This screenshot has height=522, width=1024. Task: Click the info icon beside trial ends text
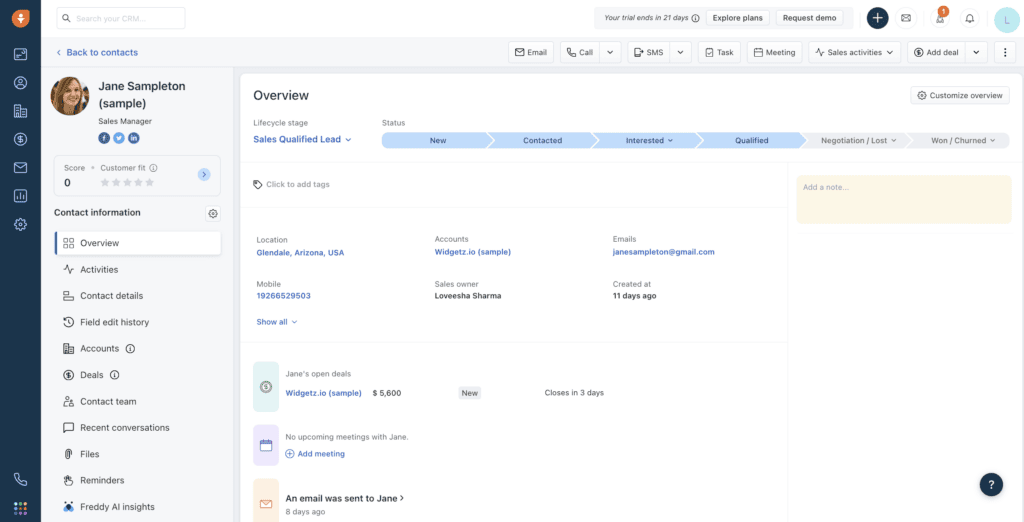(696, 18)
